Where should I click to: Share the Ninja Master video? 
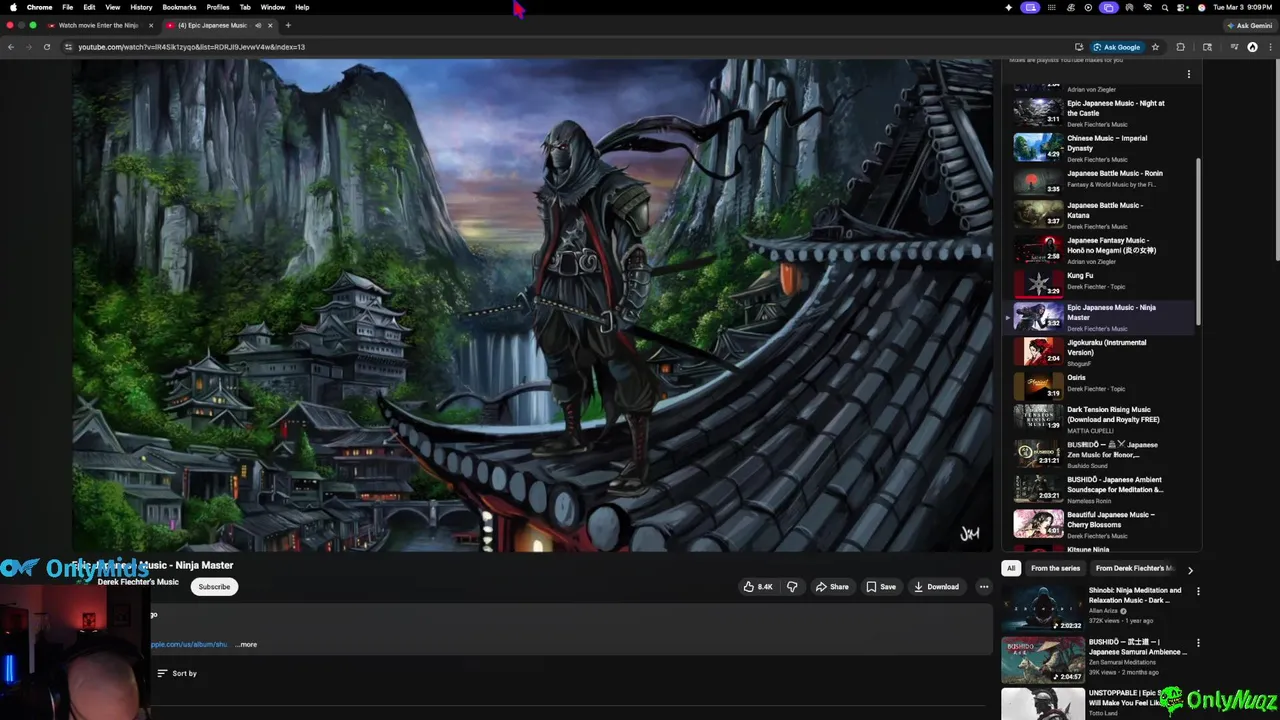(x=832, y=587)
